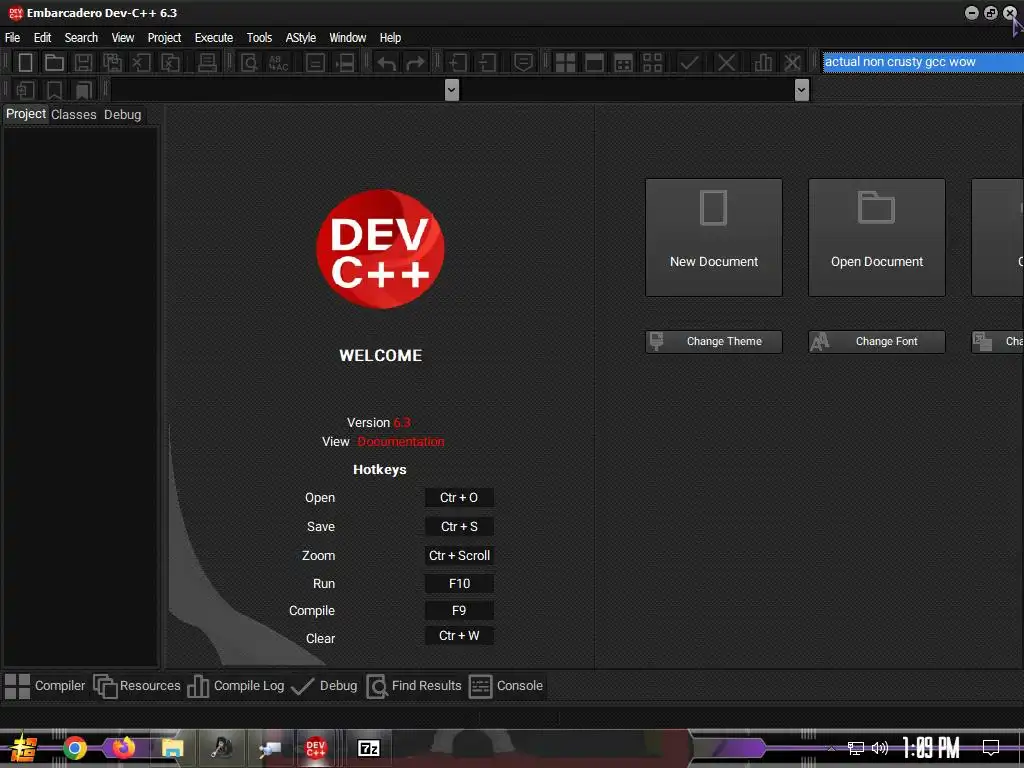1024x768 pixels.
Task: Click the volume speaker tray icon
Action: (x=880, y=748)
